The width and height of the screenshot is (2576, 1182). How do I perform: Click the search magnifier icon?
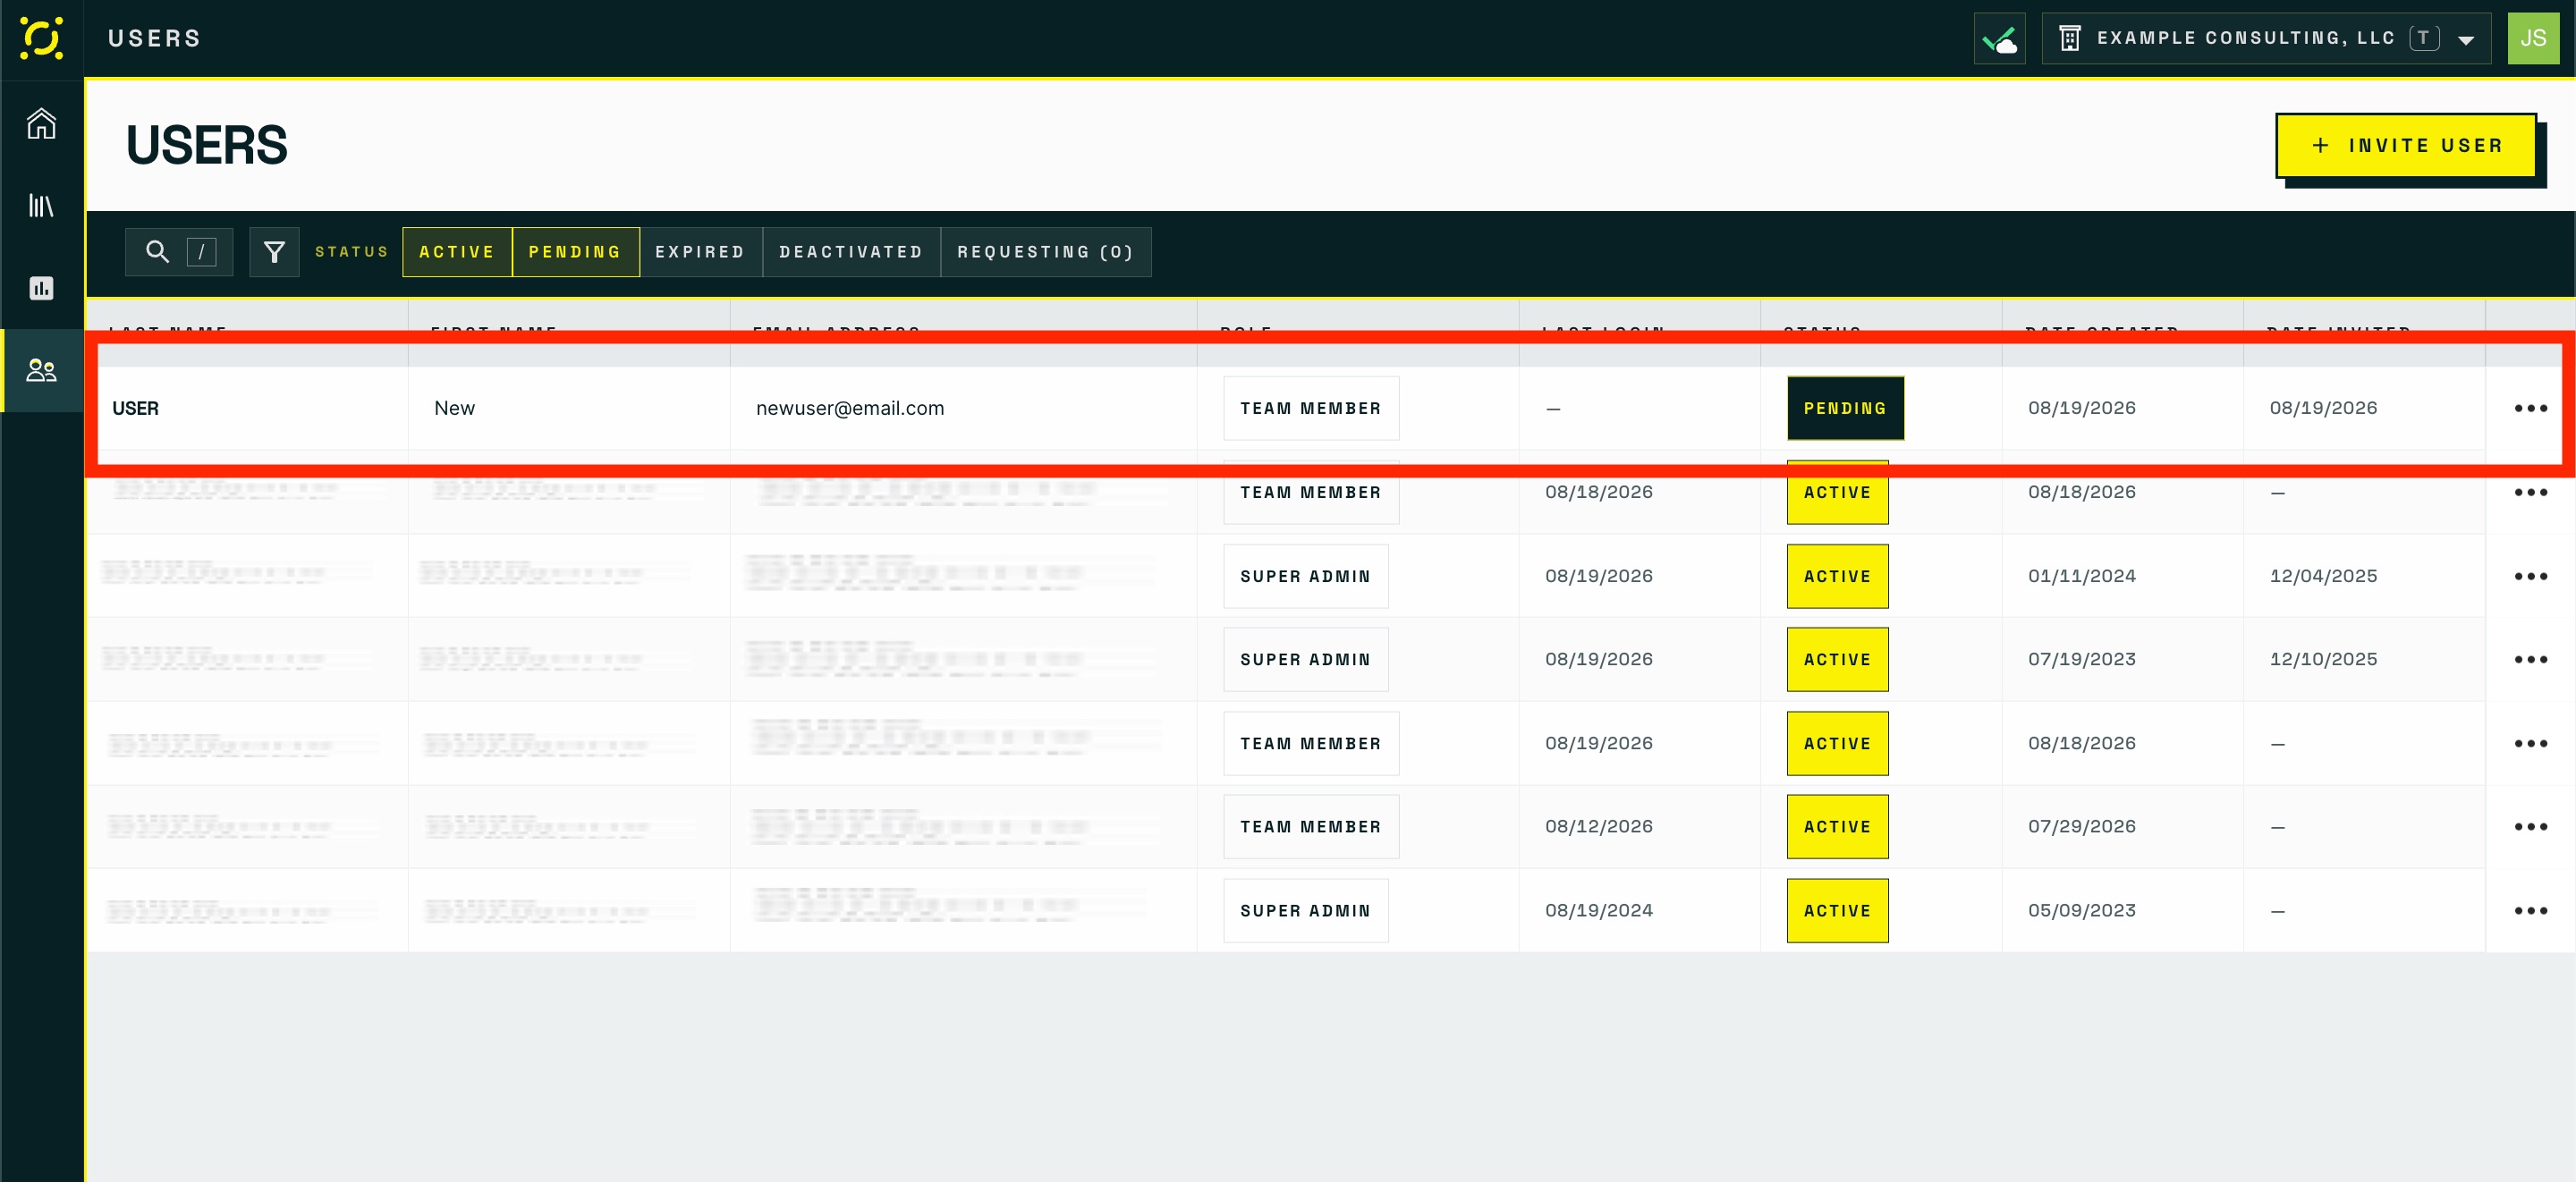[x=157, y=251]
